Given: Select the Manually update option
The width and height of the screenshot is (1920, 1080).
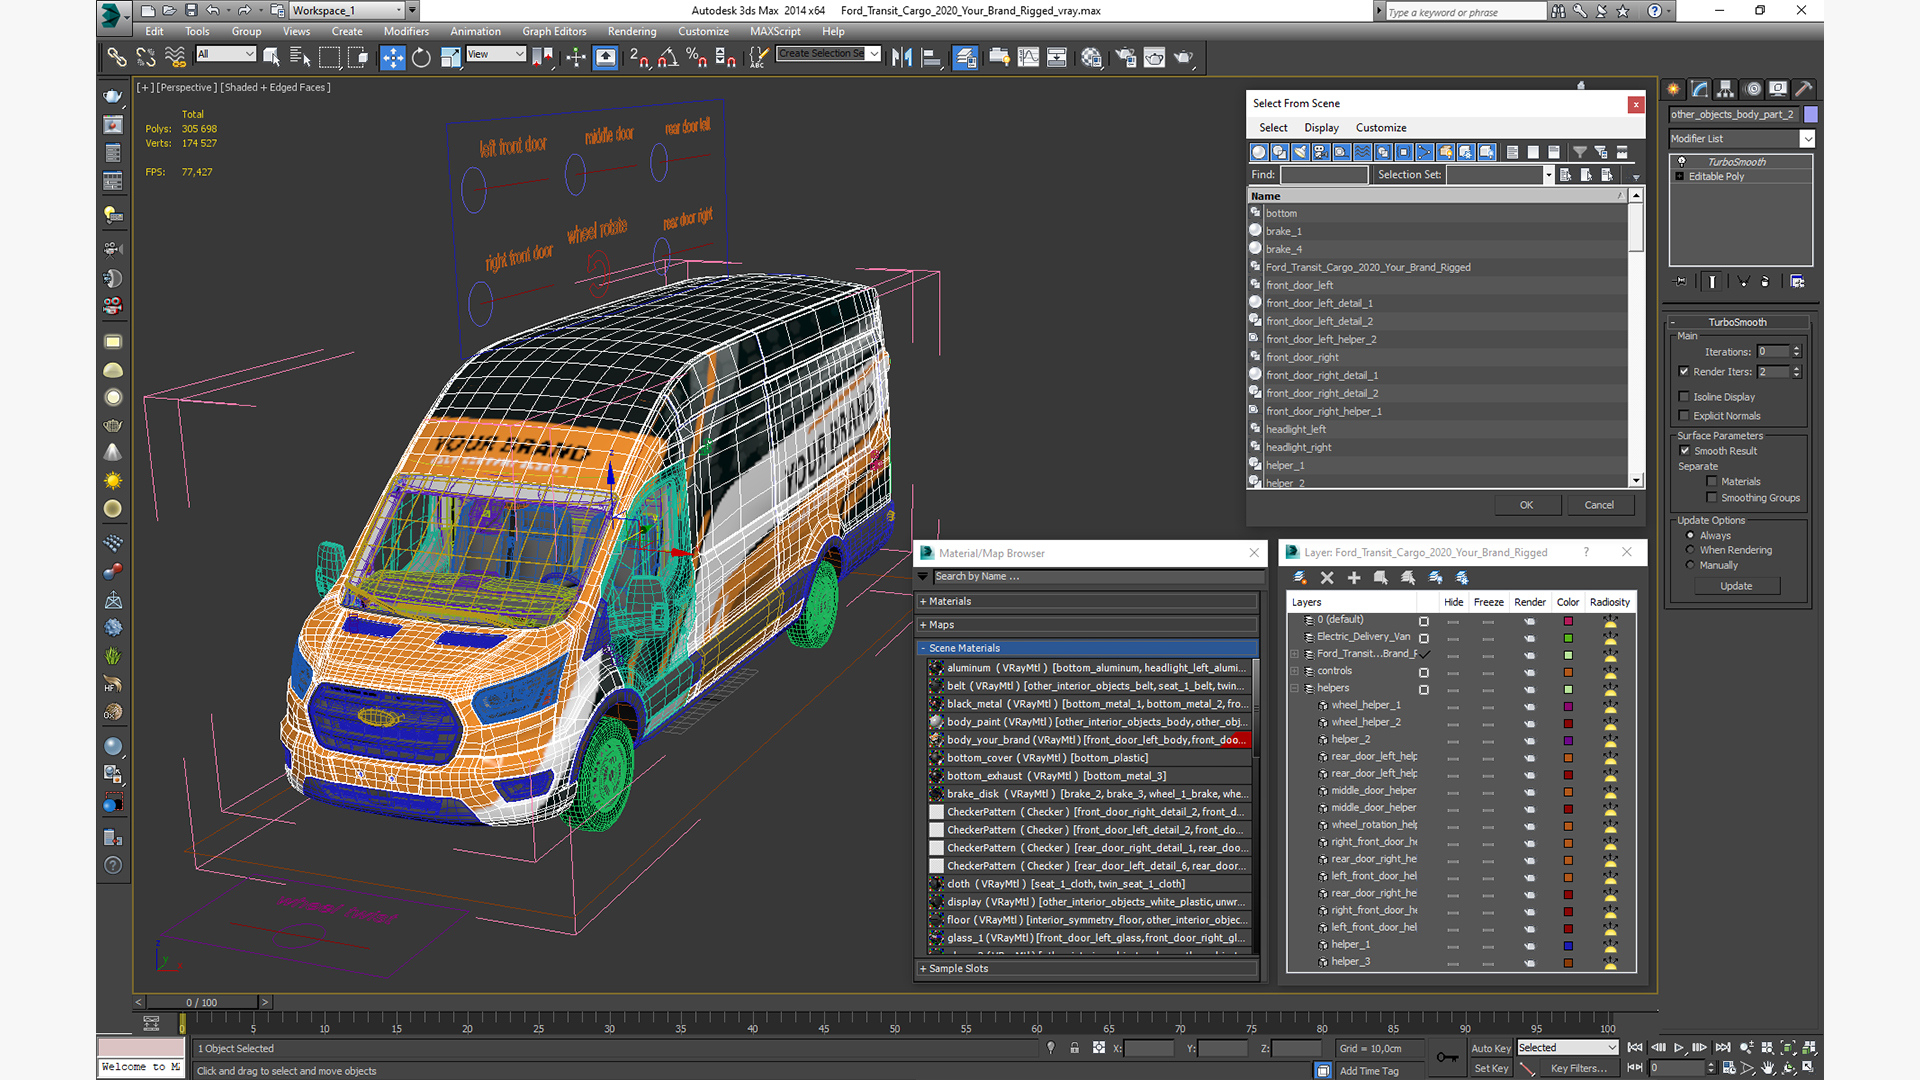Looking at the screenshot, I should click(x=1690, y=565).
